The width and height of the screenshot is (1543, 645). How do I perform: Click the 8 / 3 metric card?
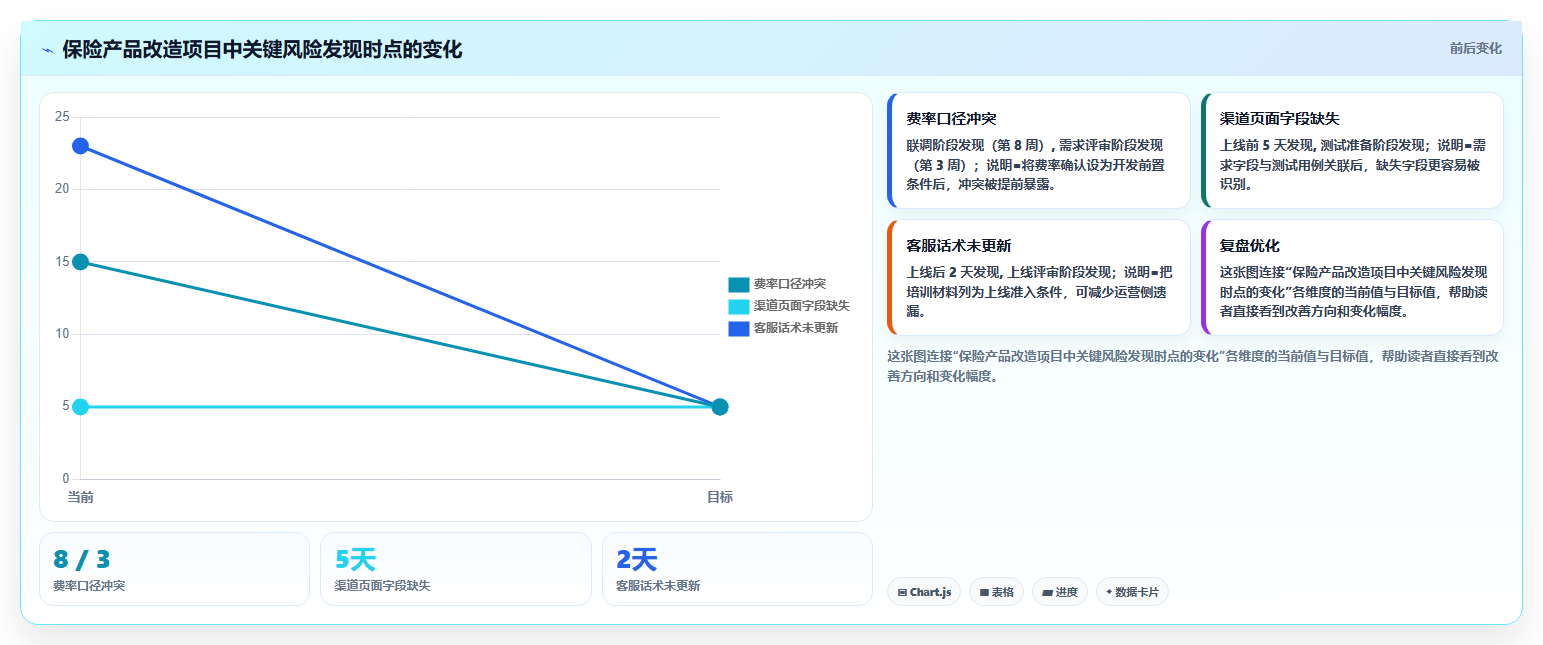click(174, 569)
